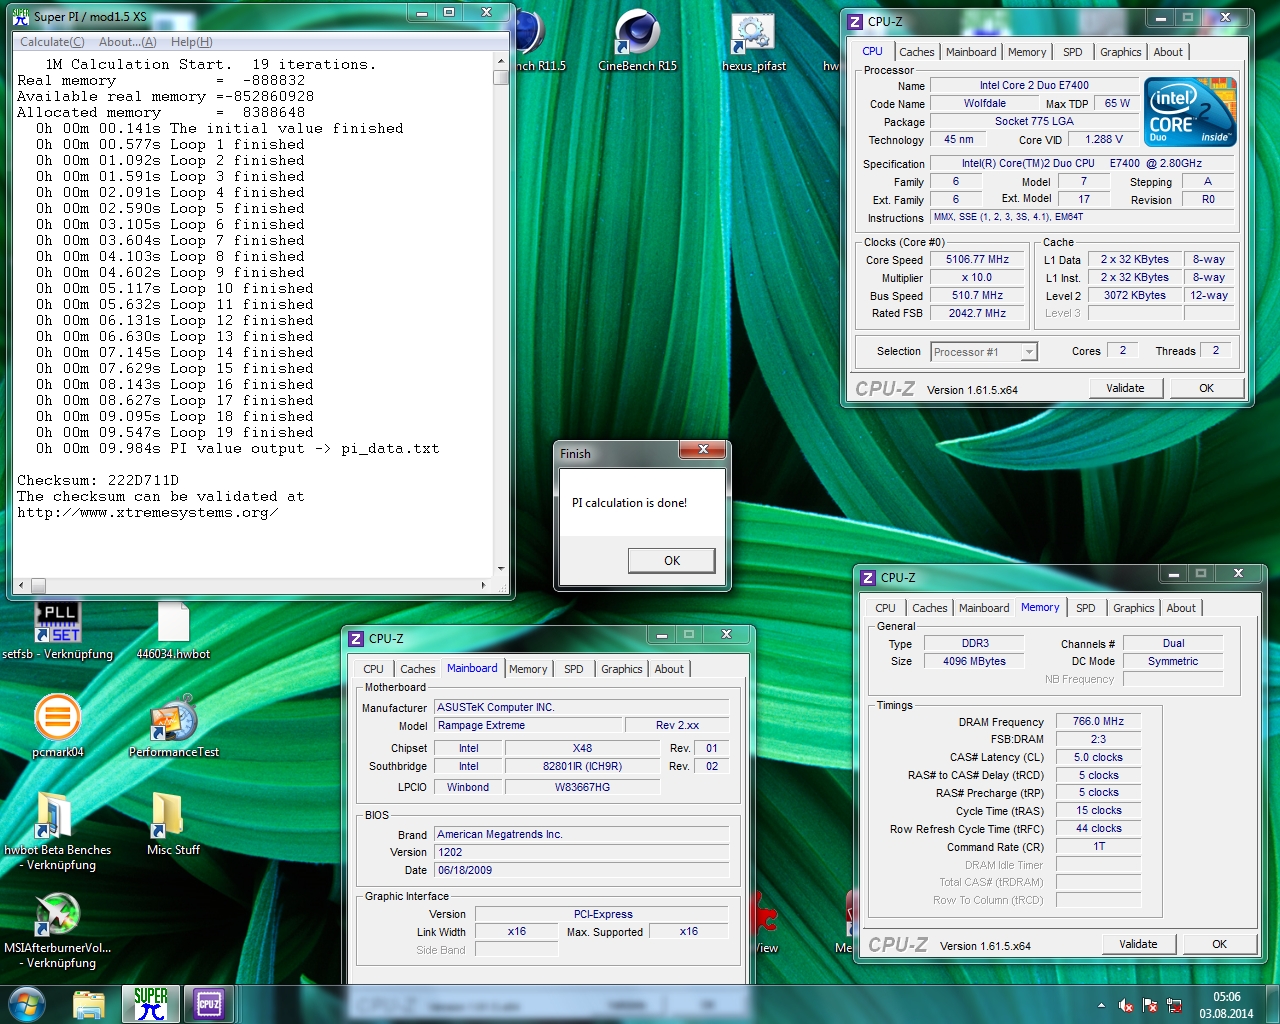
Task: Switch to SPD tab in top CPU-Z window
Action: pyautogui.click(x=1072, y=52)
